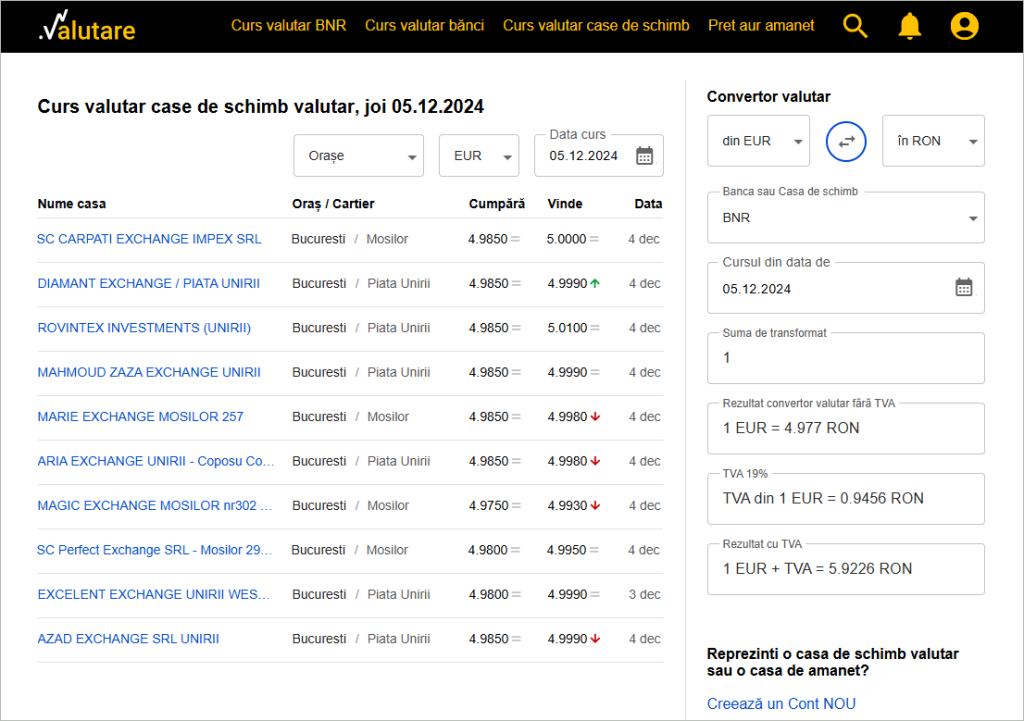Click the Suma de transformat input field
1024x721 pixels.
point(845,358)
